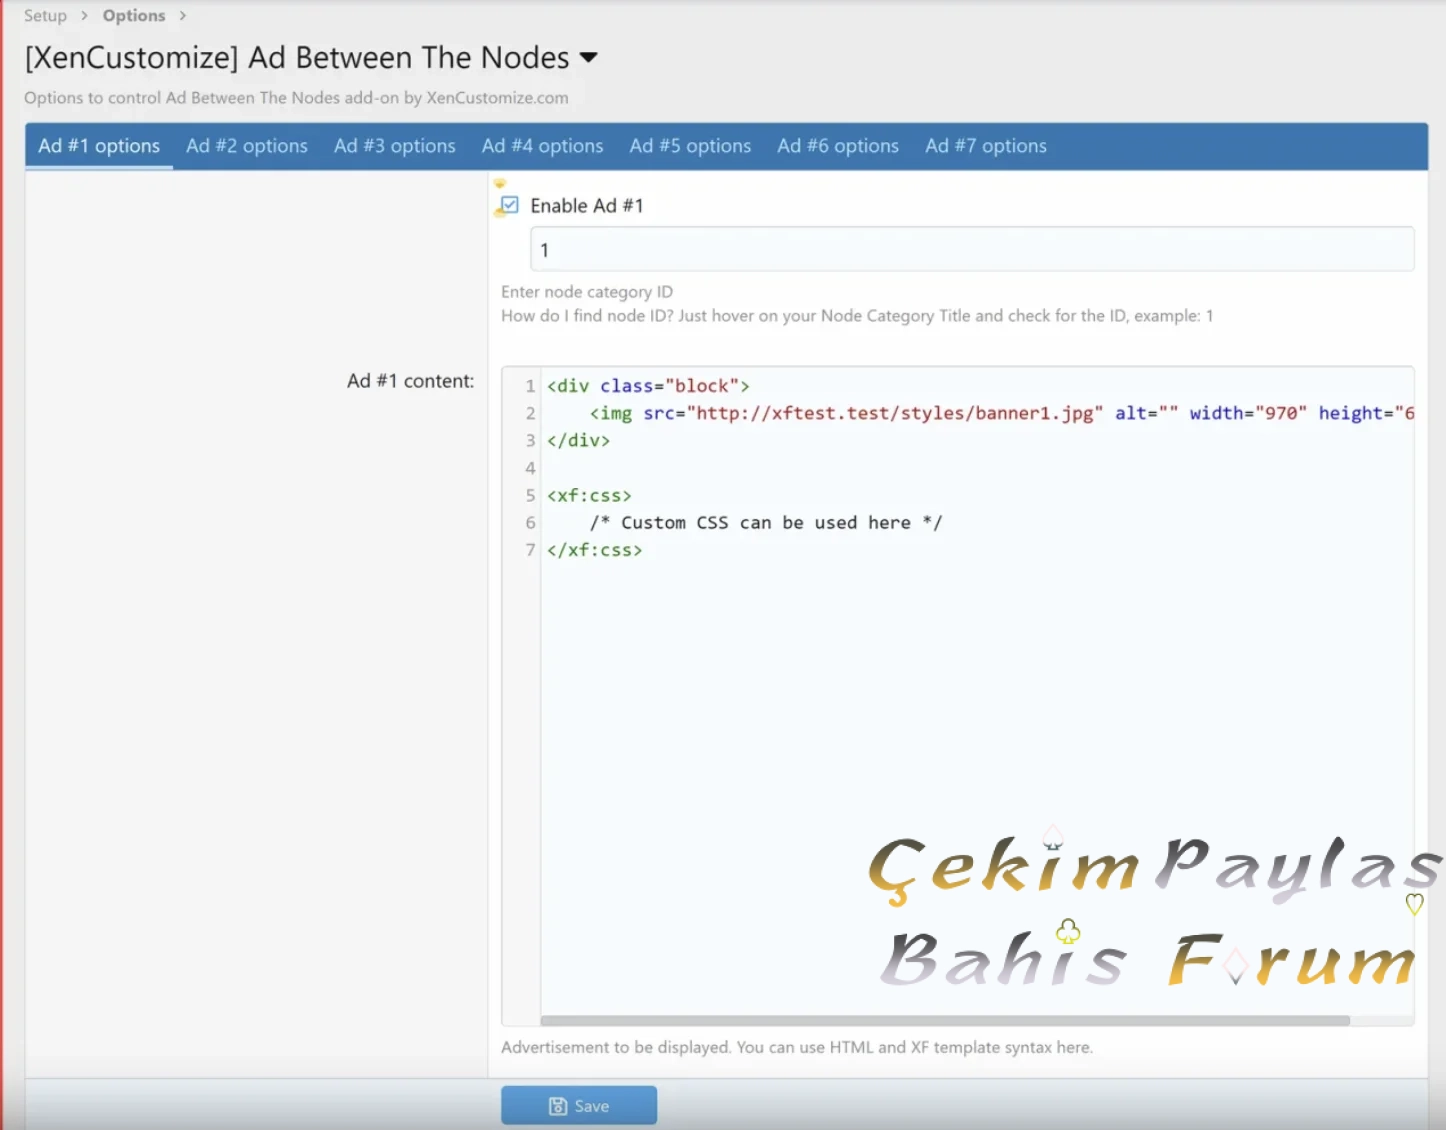Show the Ad #6 options tab
Image resolution: width=1446 pixels, height=1130 pixels.
(x=838, y=146)
